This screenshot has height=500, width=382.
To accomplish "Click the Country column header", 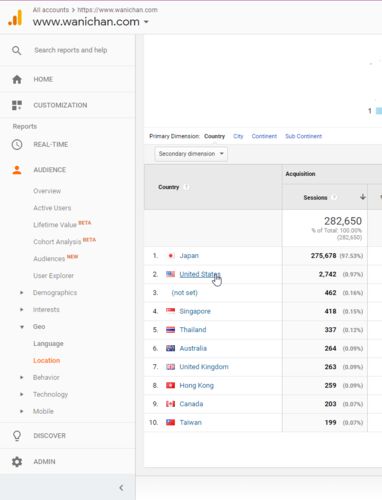I will [x=168, y=187].
